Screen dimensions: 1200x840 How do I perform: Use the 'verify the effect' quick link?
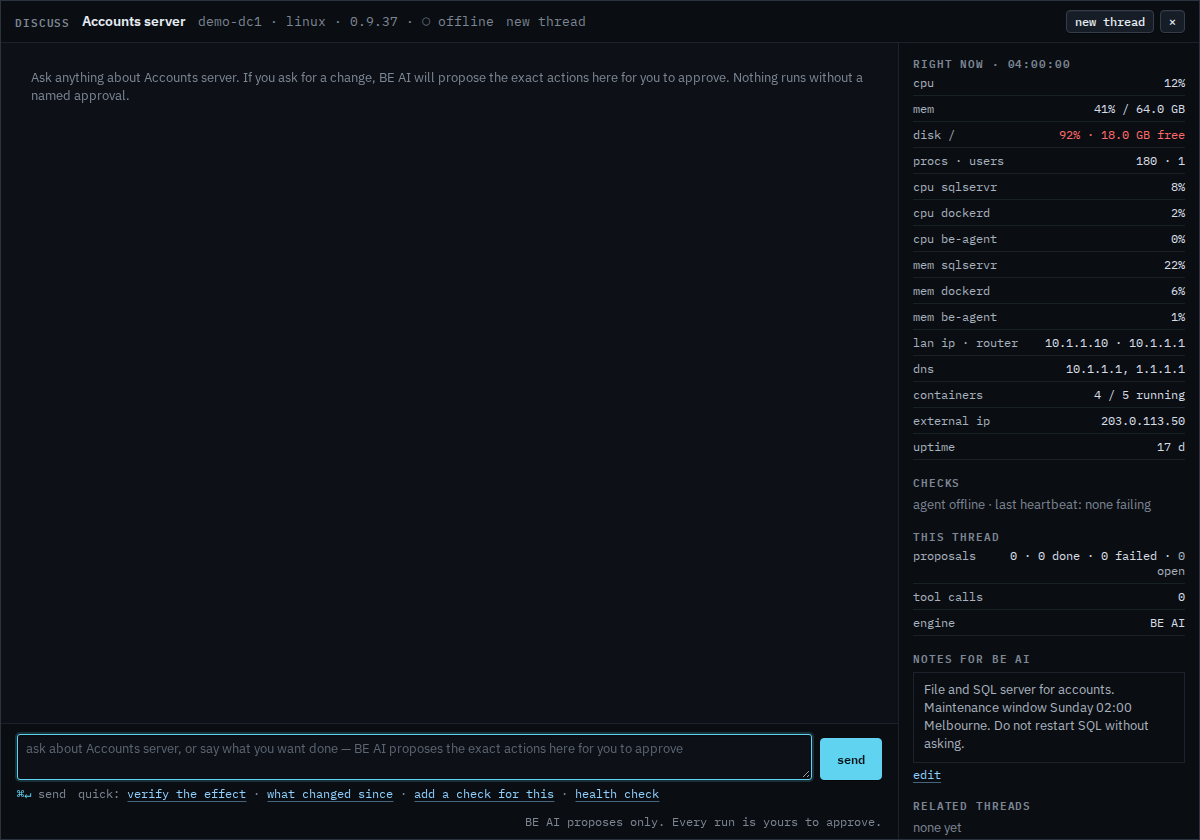pyautogui.click(x=186, y=794)
